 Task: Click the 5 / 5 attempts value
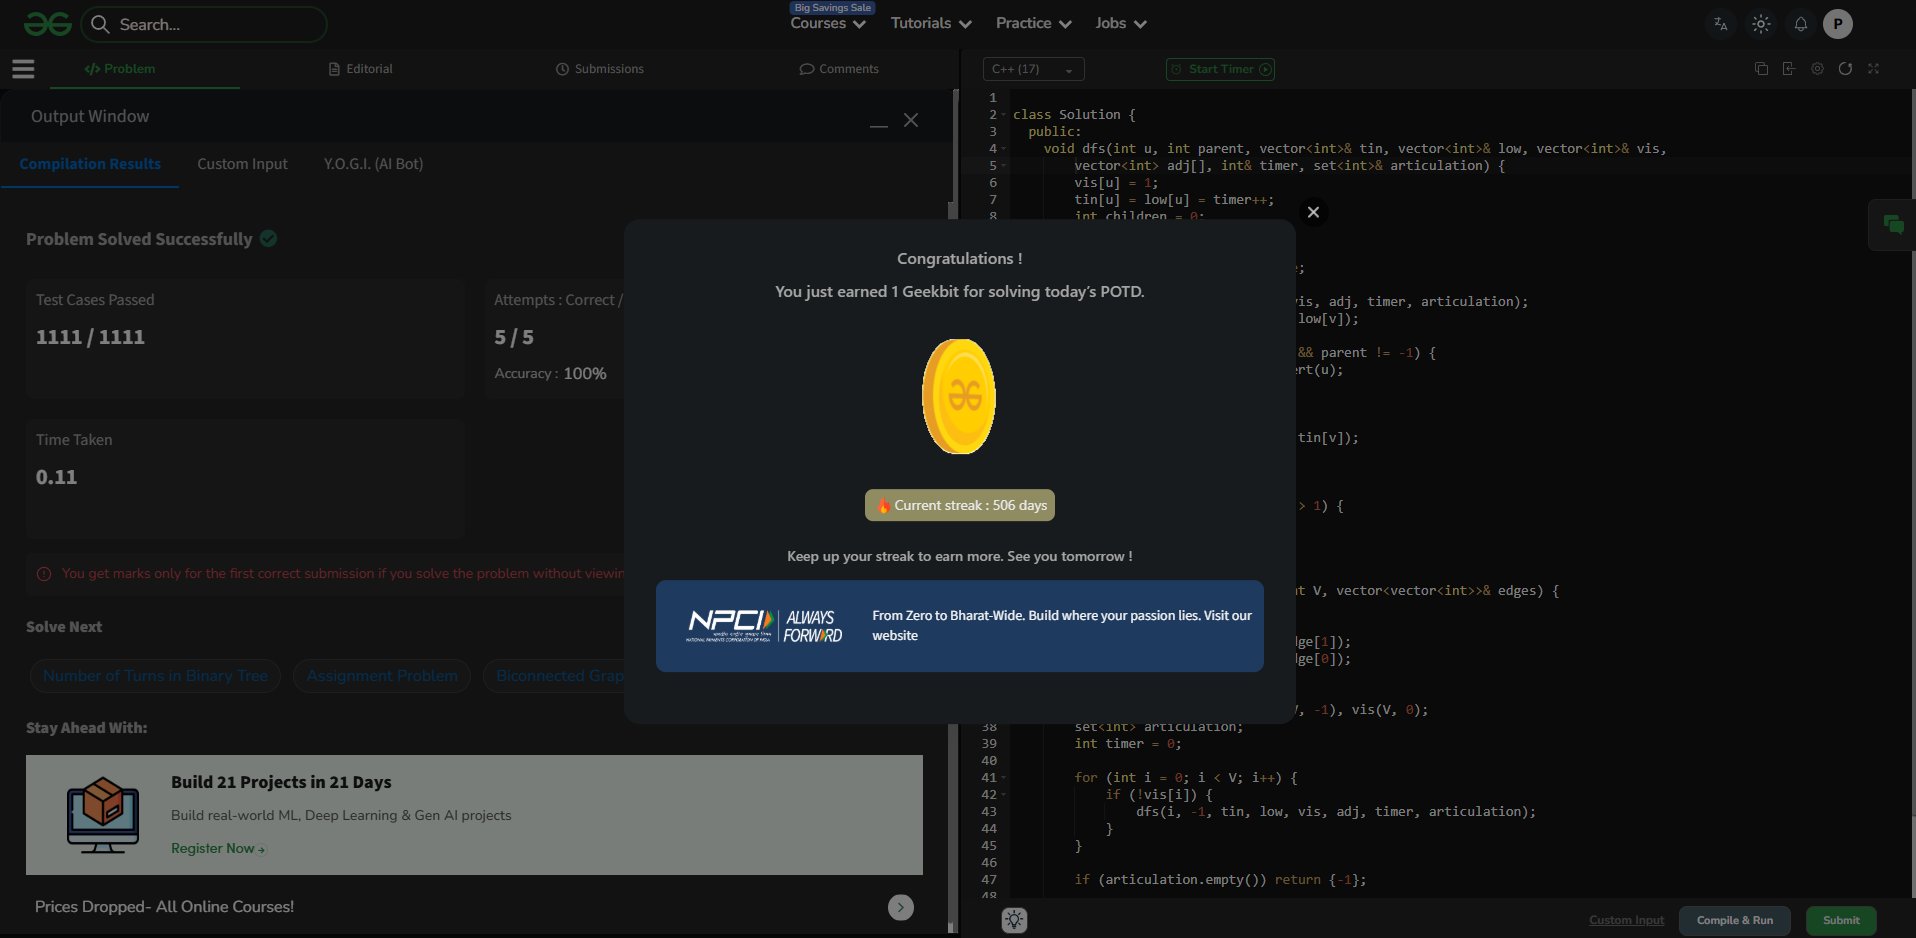coord(514,337)
